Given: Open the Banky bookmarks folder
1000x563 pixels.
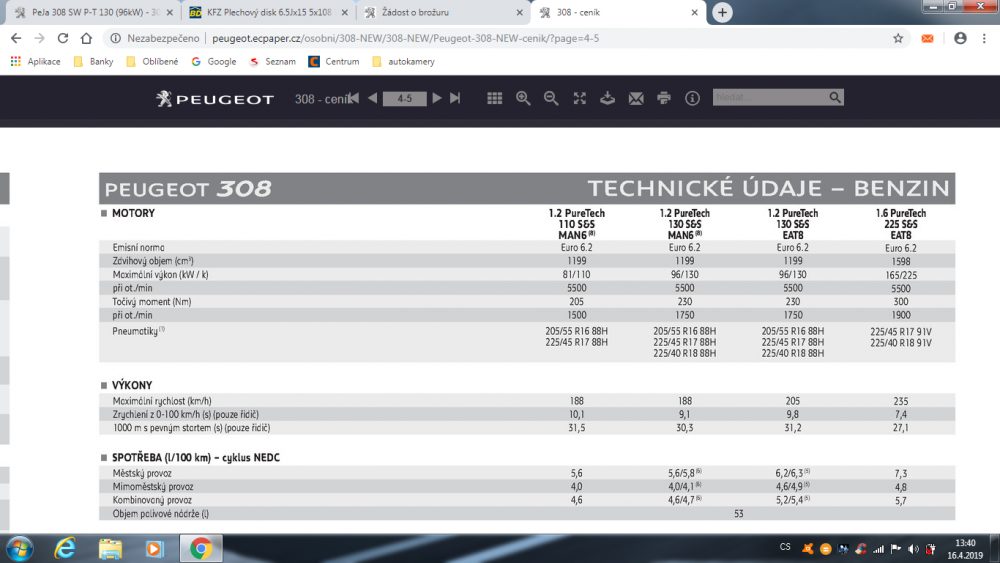Looking at the screenshot, I should pos(94,61).
